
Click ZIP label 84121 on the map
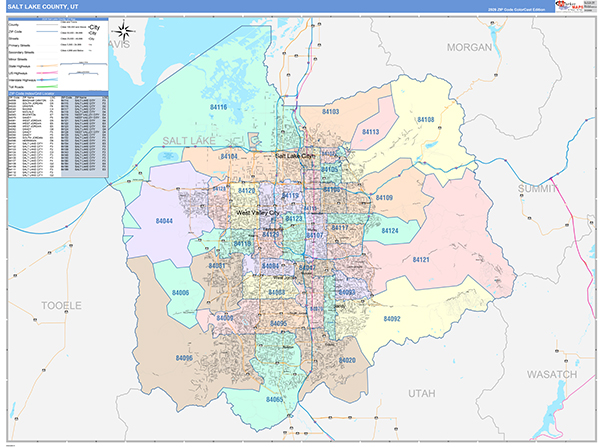tap(421, 260)
